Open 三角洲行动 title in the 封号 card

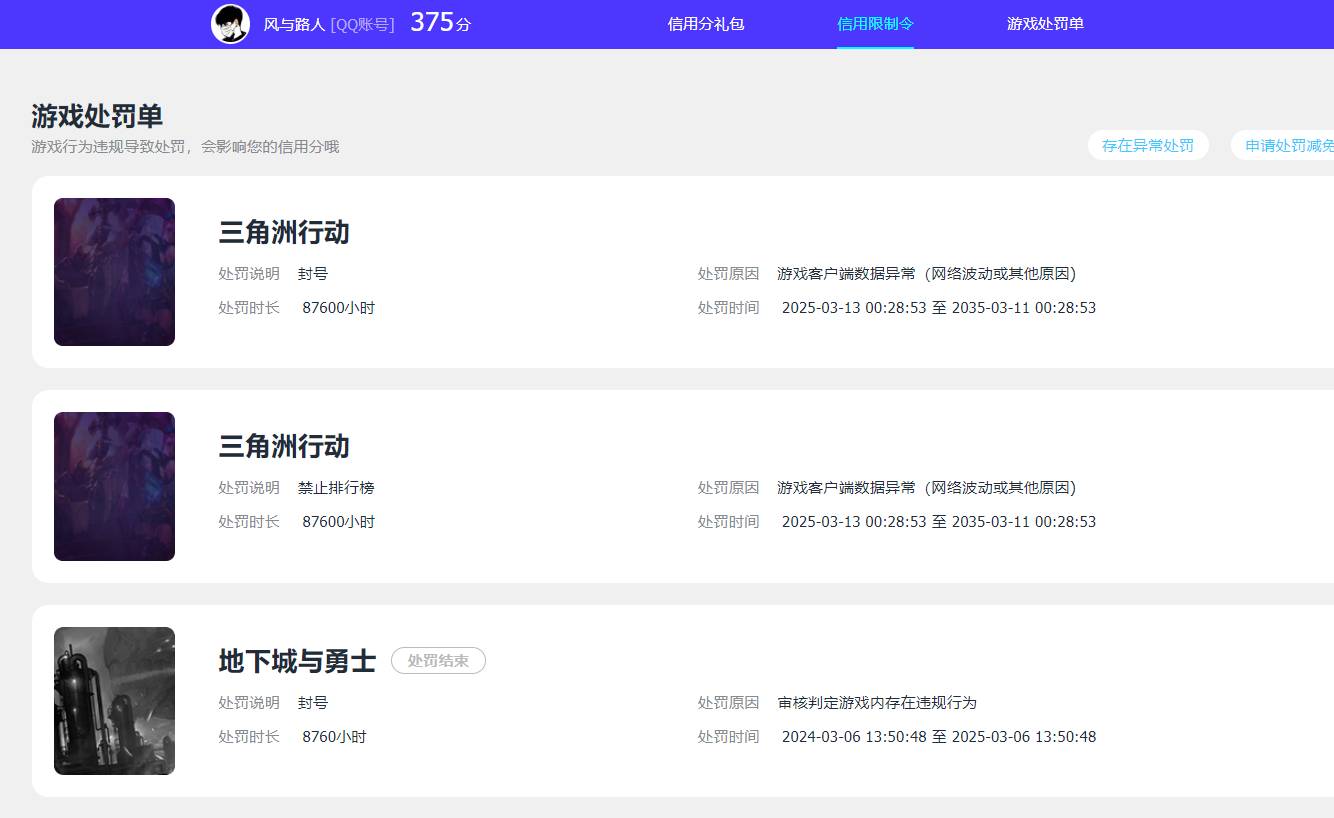[x=284, y=232]
